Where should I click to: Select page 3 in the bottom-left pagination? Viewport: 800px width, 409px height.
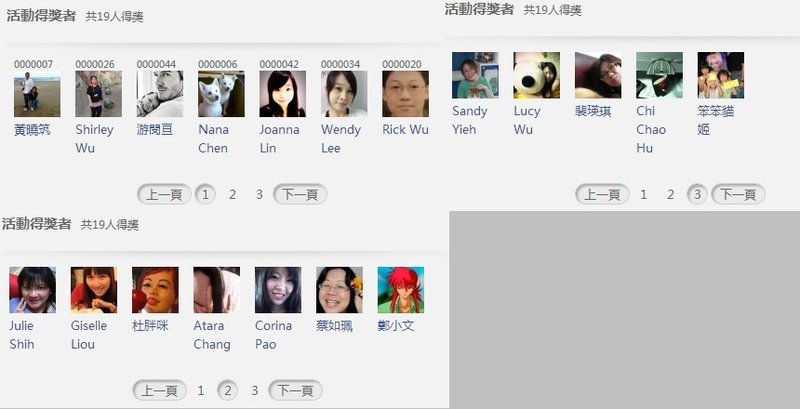(255, 391)
